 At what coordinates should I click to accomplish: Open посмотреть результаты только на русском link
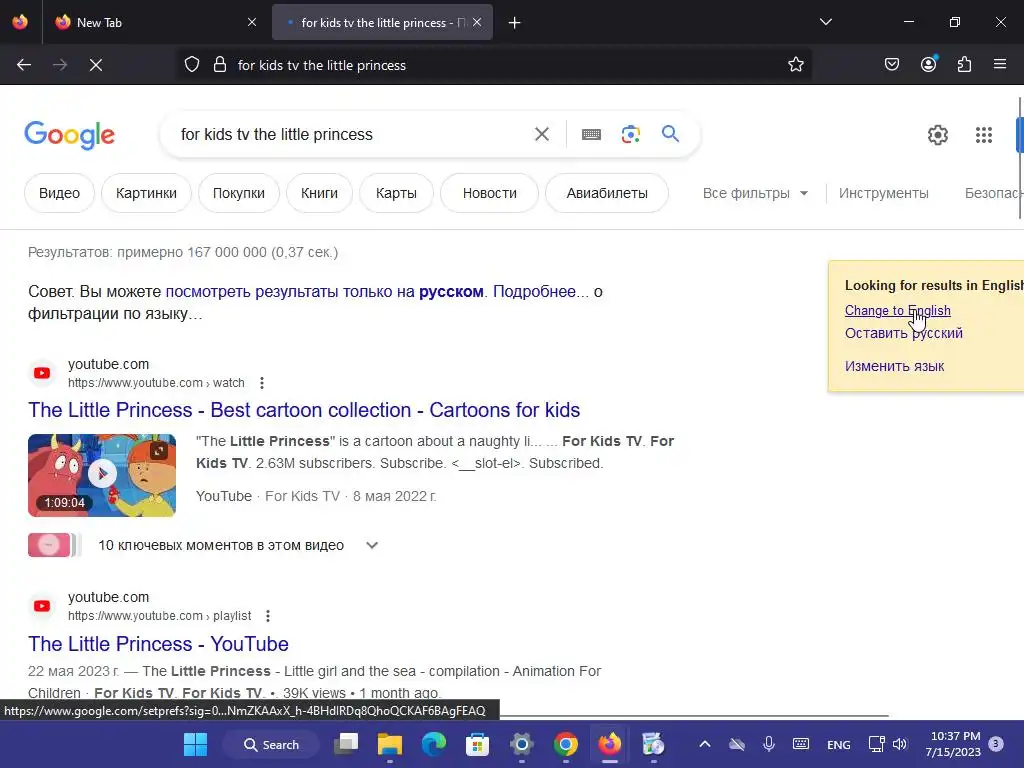click(x=325, y=291)
